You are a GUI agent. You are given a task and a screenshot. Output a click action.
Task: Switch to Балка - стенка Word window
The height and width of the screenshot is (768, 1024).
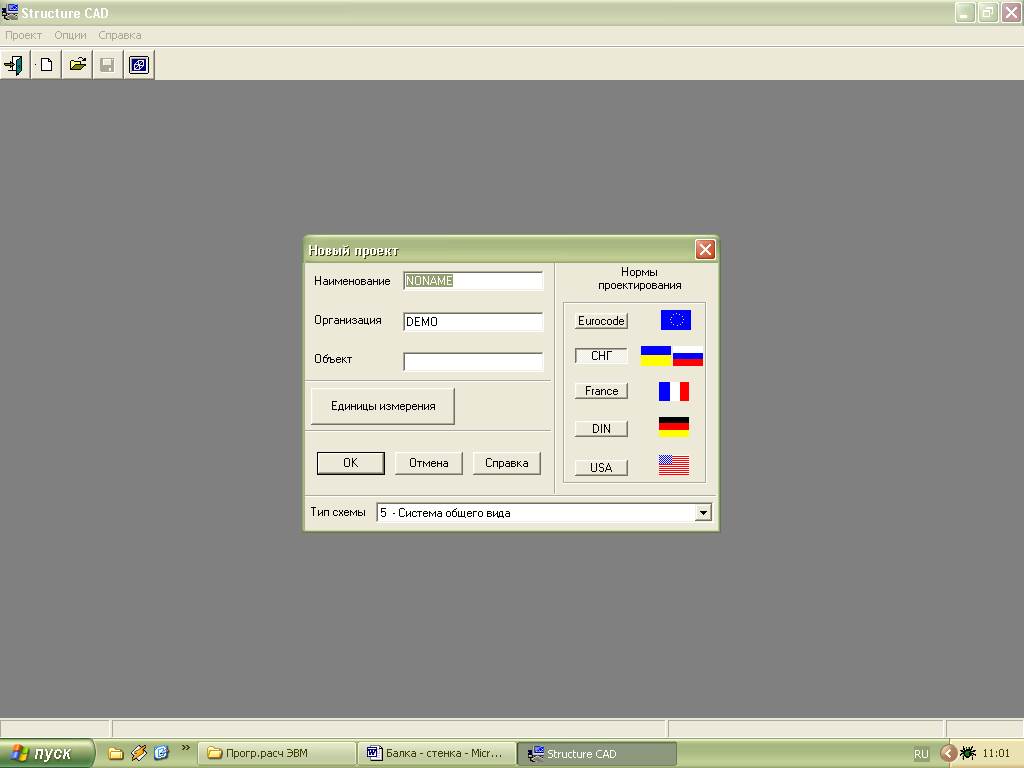pyautogui.click(x=438, y=754)
